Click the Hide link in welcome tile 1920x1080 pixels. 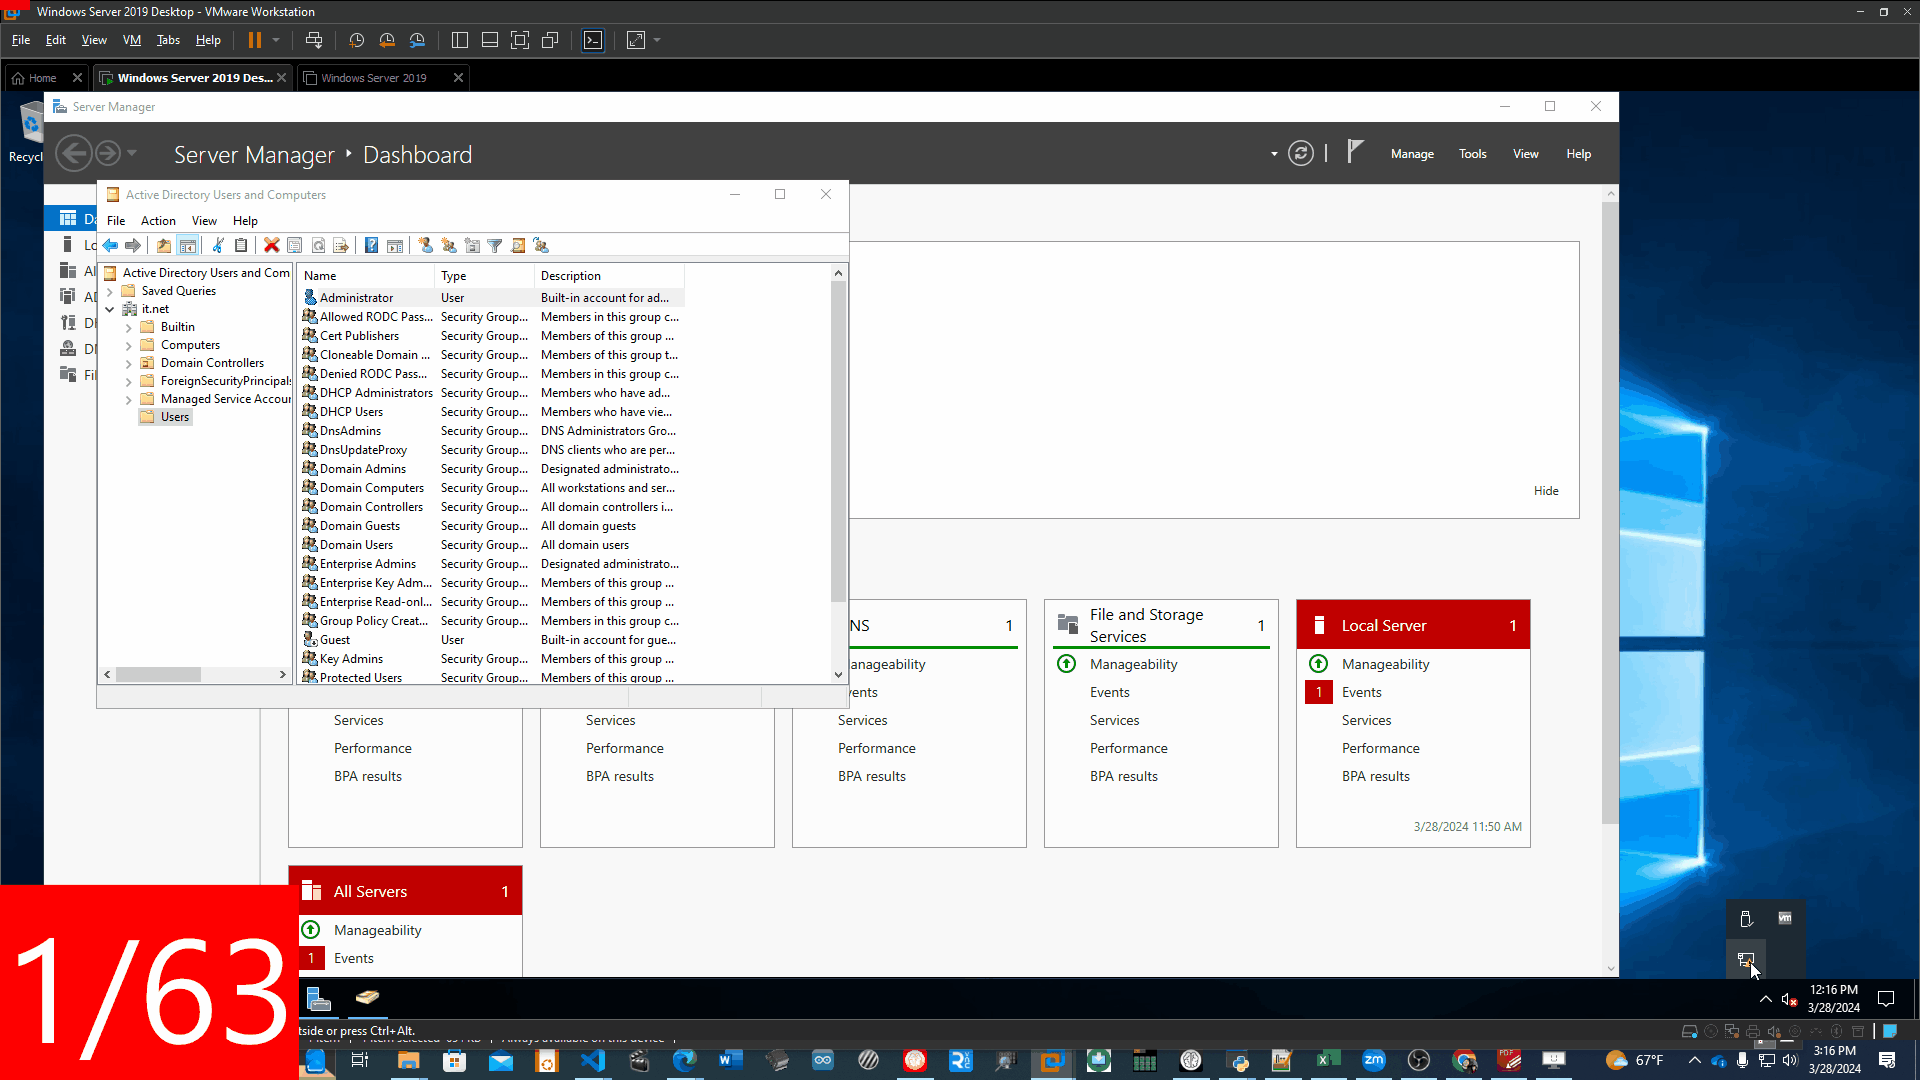point(1546,491)
